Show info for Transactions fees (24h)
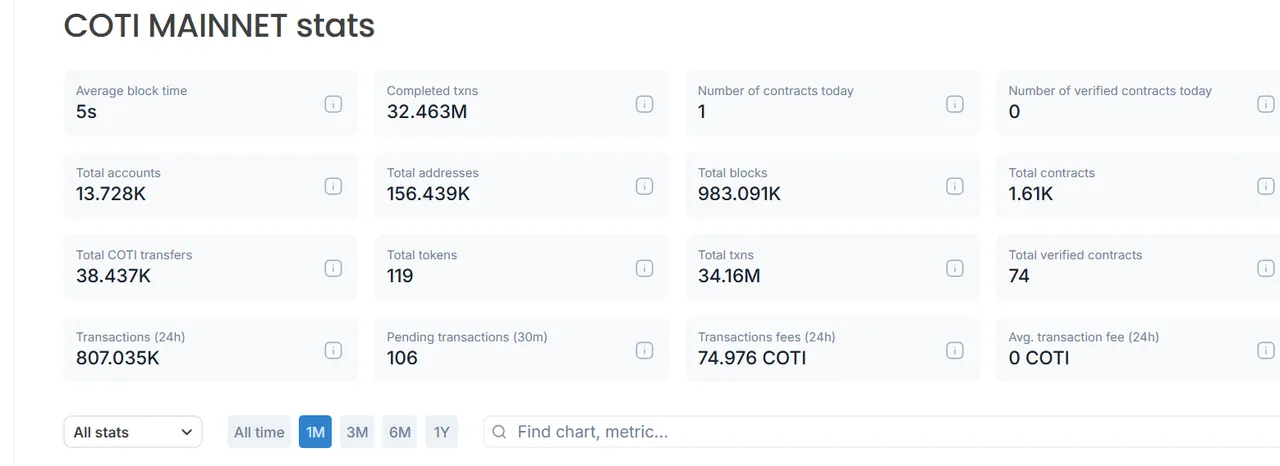1280x466 pixels. tap(955, 350)
